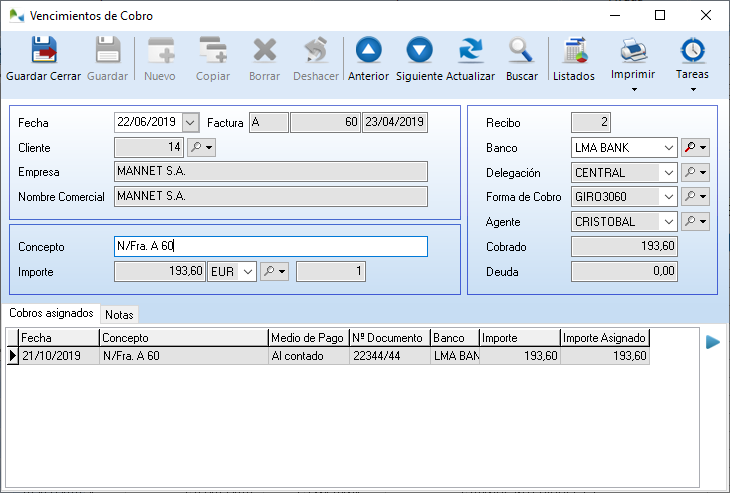Open the Banco lookup magnifier button
Image resolution: width=730 pixels, height=493 pixels.
pyautogui.click(x=694, y=147)
